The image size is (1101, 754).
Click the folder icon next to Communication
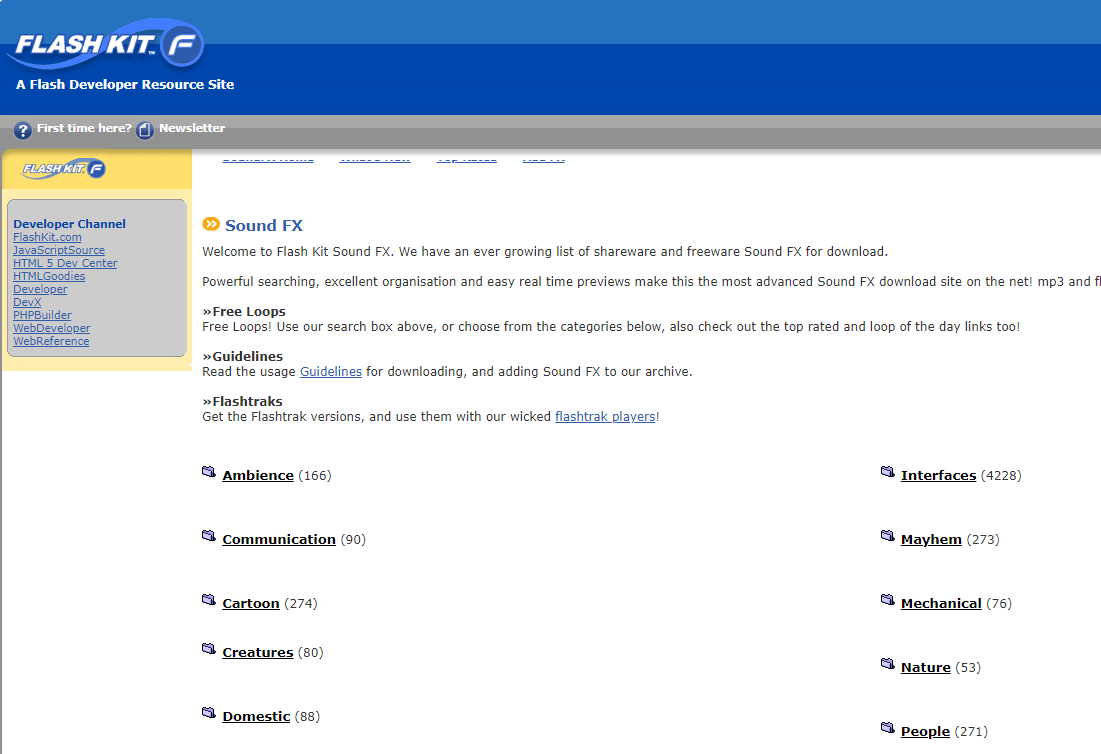click(x=209, y=535)
